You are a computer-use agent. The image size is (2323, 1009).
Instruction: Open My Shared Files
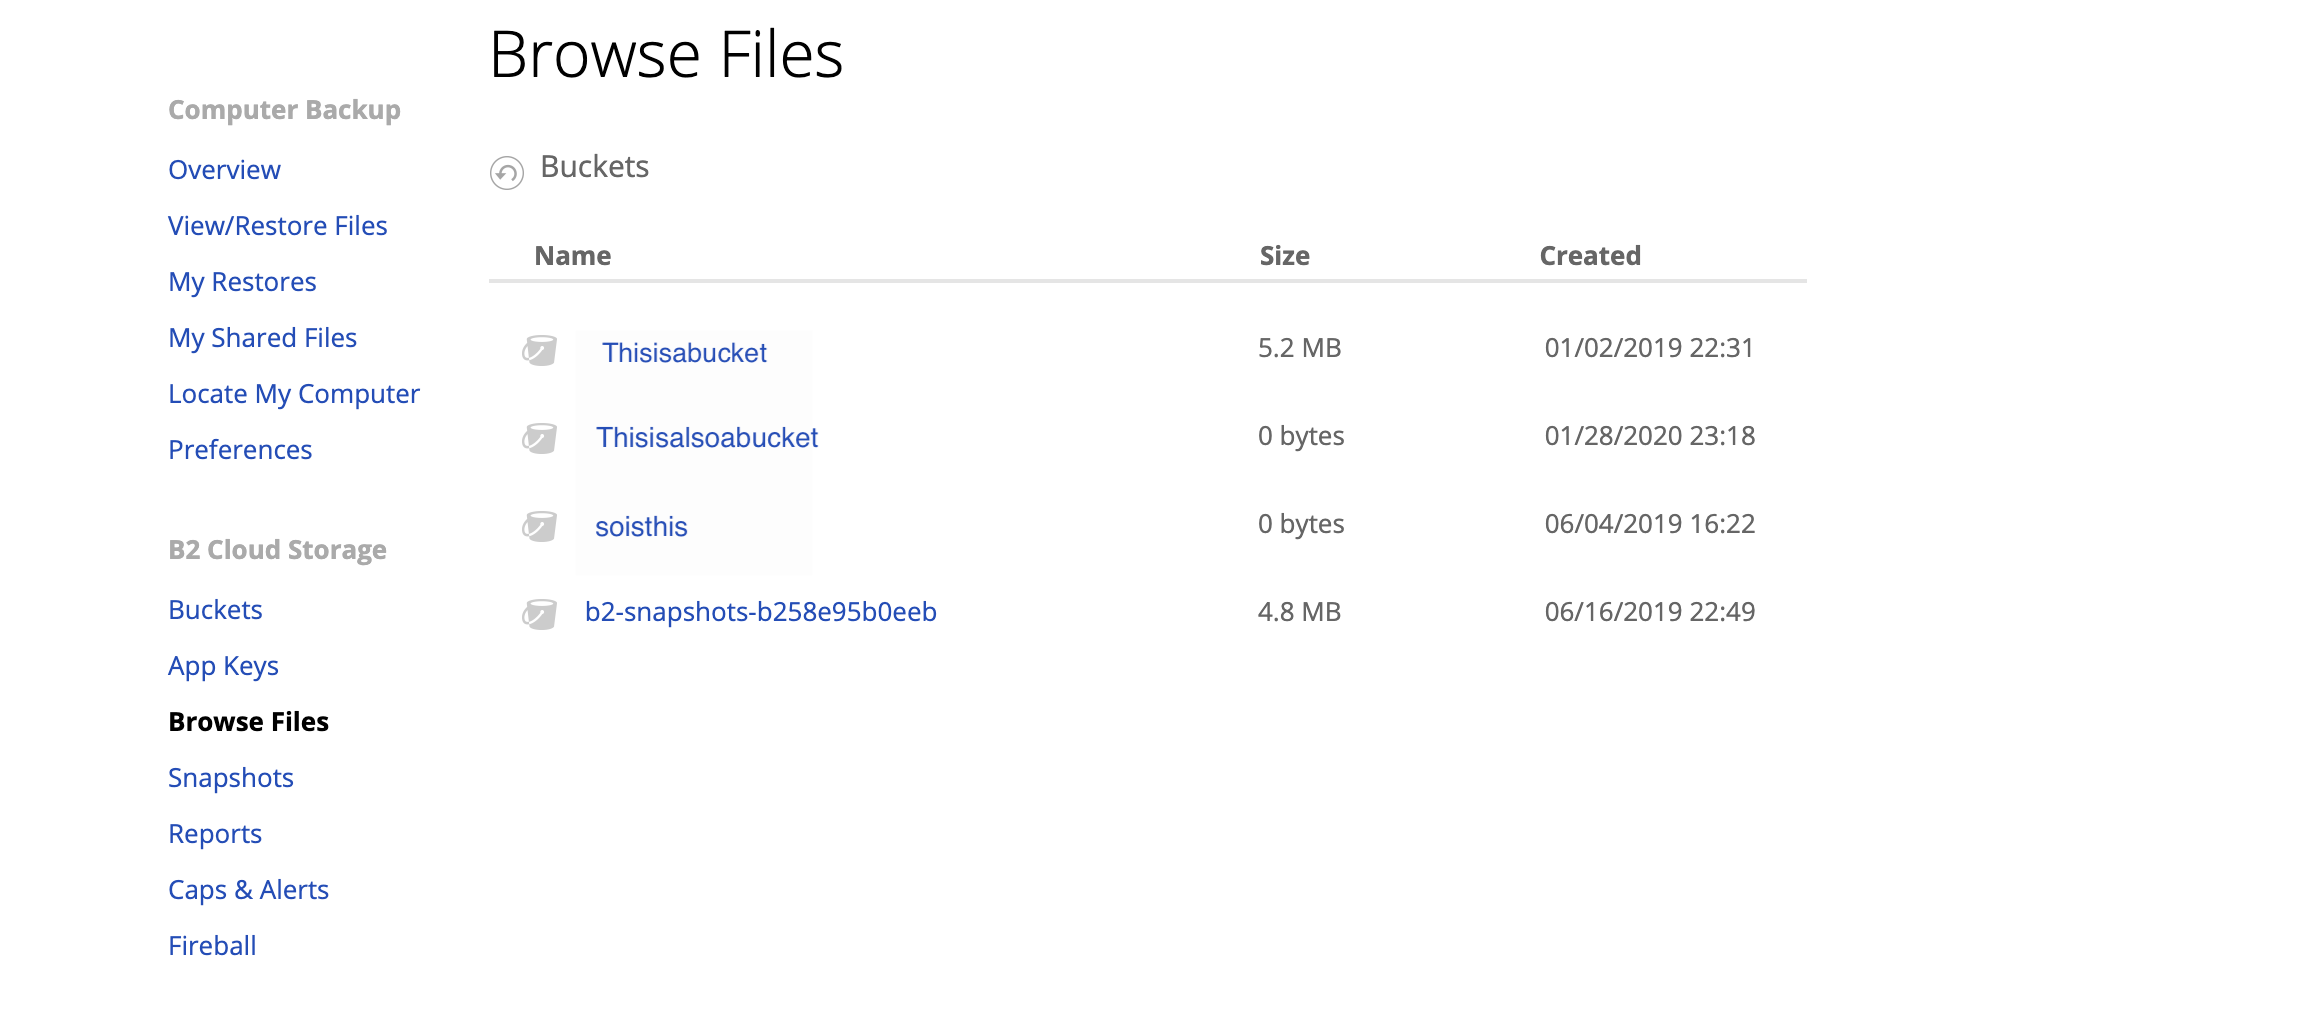point(262,338)
